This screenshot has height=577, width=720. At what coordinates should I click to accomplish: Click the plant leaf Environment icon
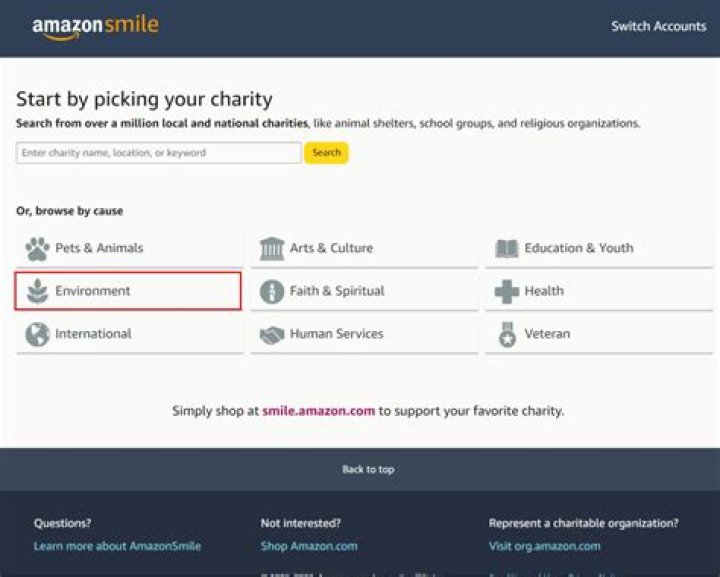pos(37,291)
